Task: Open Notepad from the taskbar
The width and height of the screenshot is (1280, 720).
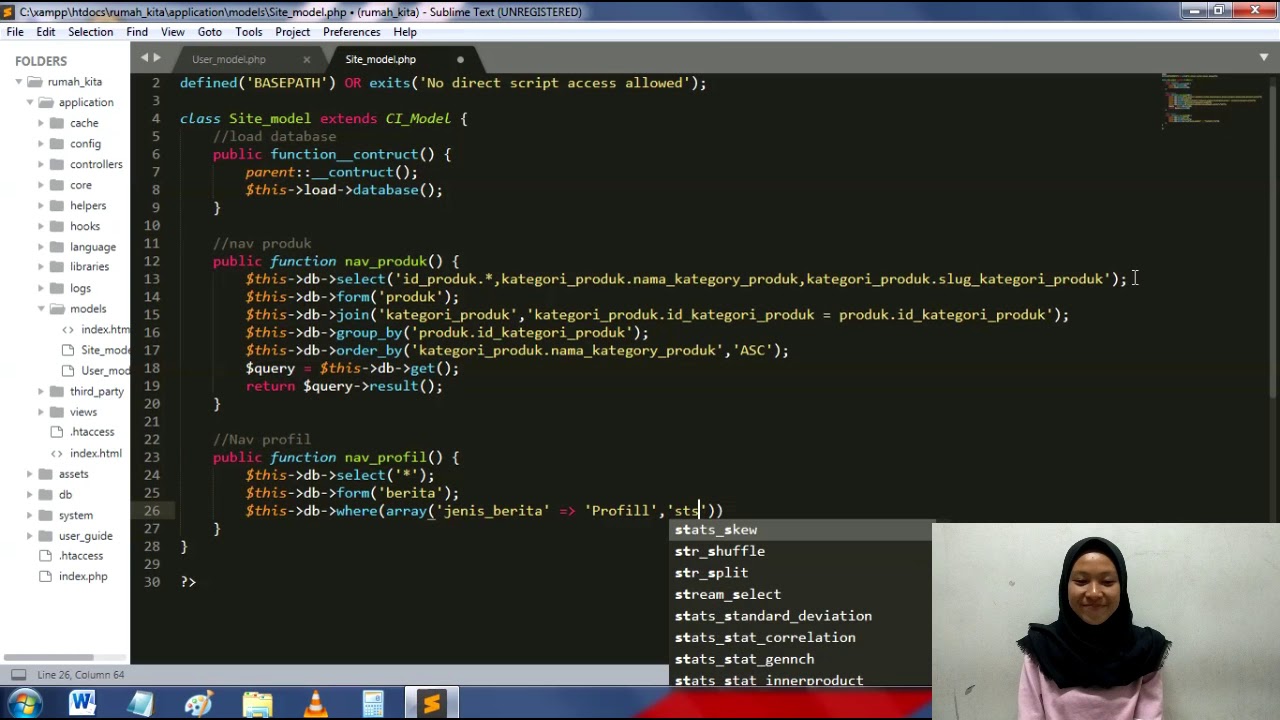Action: point(140,704)
